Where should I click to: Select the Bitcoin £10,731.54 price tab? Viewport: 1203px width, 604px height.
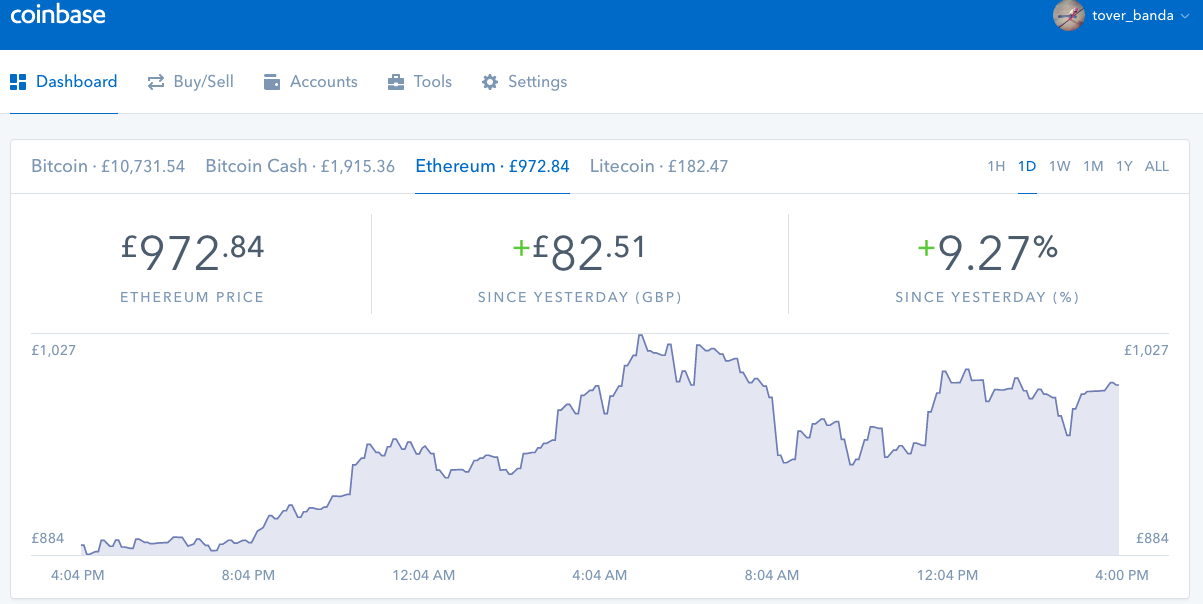click(x=108, y=166)
